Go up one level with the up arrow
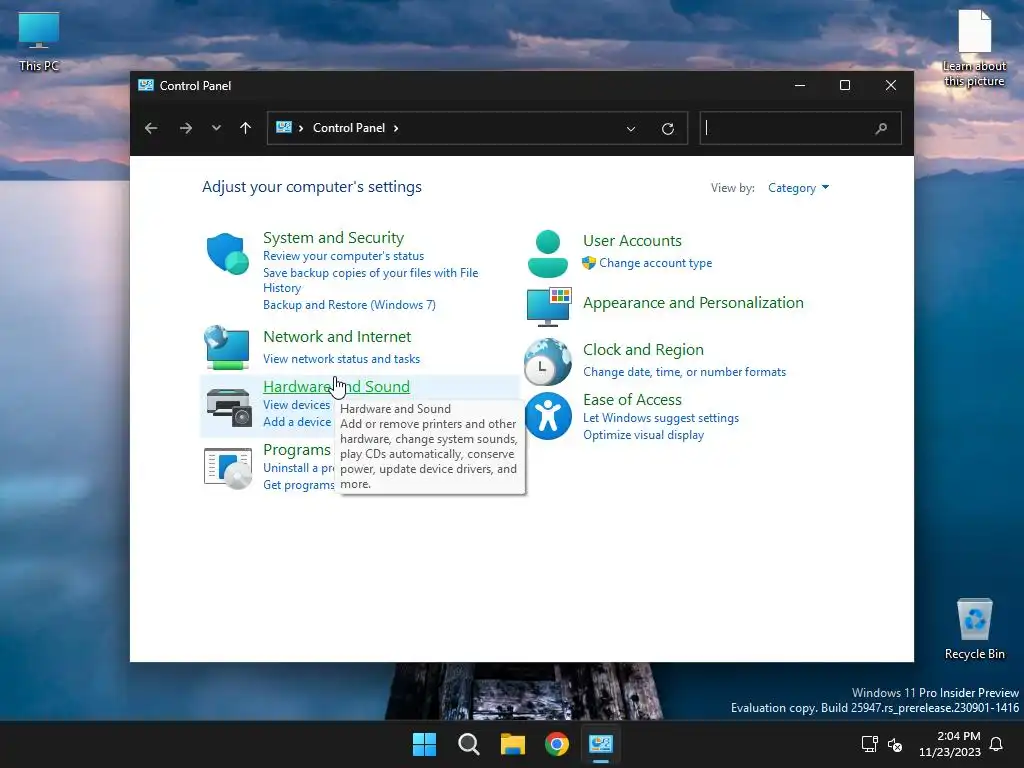This screenshot has height=768, width=1024. coord(246,128)
